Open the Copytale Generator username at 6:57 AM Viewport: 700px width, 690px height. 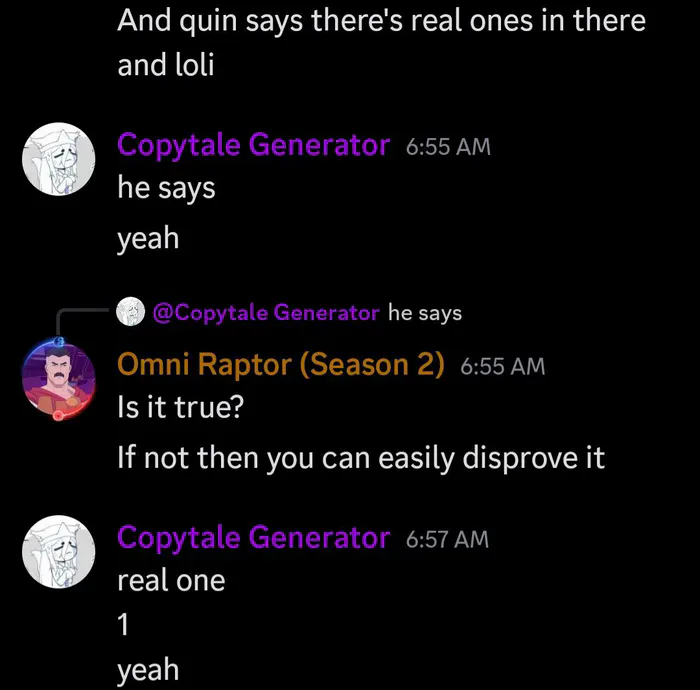(x=254, y=537)
